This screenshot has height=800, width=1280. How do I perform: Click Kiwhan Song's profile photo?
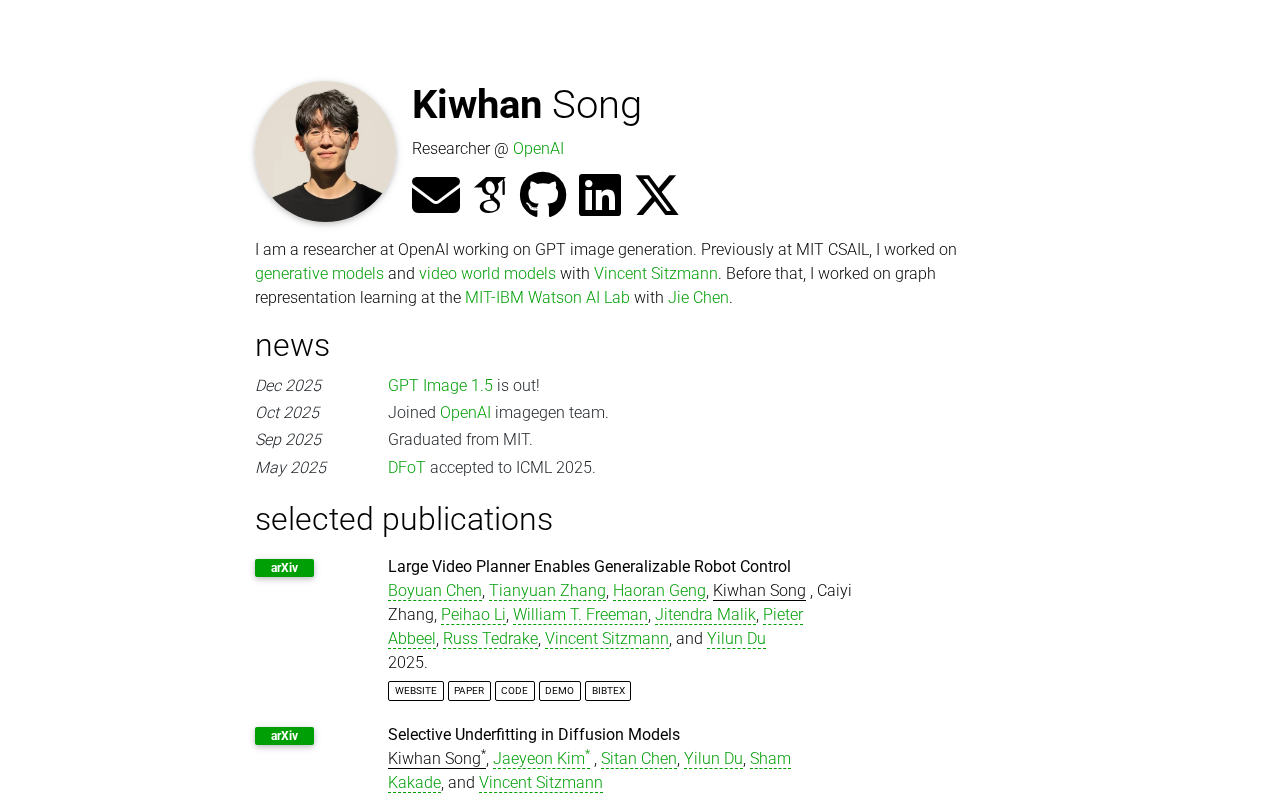tap(326, 152)
